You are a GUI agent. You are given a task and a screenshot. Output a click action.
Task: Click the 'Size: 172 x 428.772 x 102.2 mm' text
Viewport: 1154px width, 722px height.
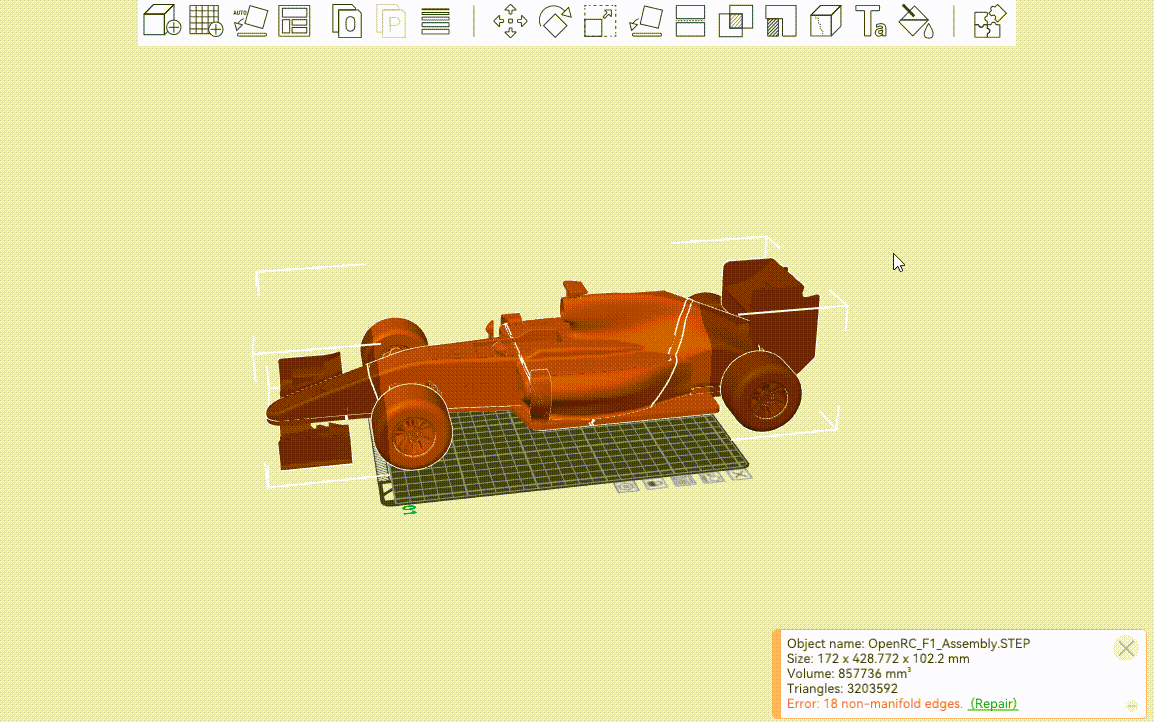(x=878, y=659)
